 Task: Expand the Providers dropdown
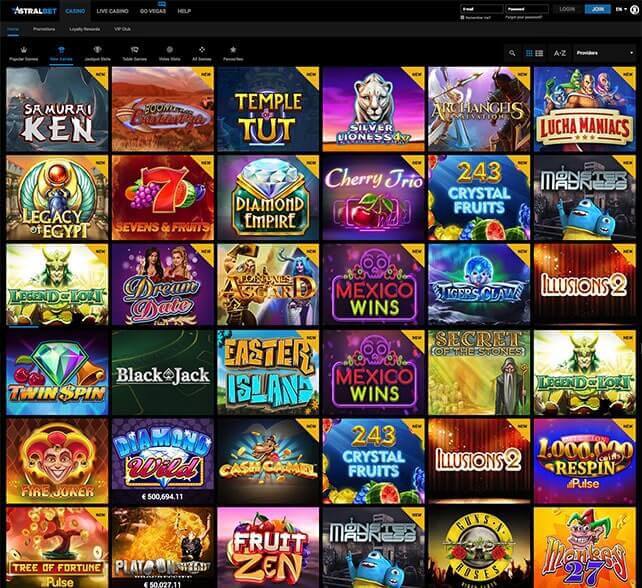click(605, 53)
